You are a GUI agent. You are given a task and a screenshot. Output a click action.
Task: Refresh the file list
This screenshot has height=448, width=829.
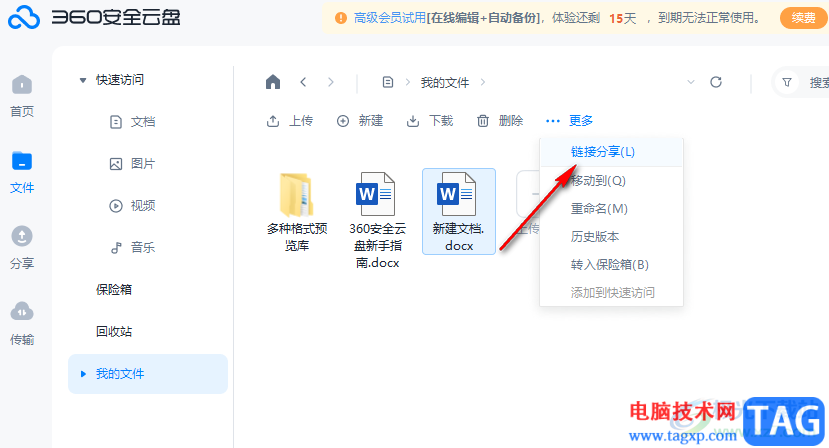click(x=716, y=82)
